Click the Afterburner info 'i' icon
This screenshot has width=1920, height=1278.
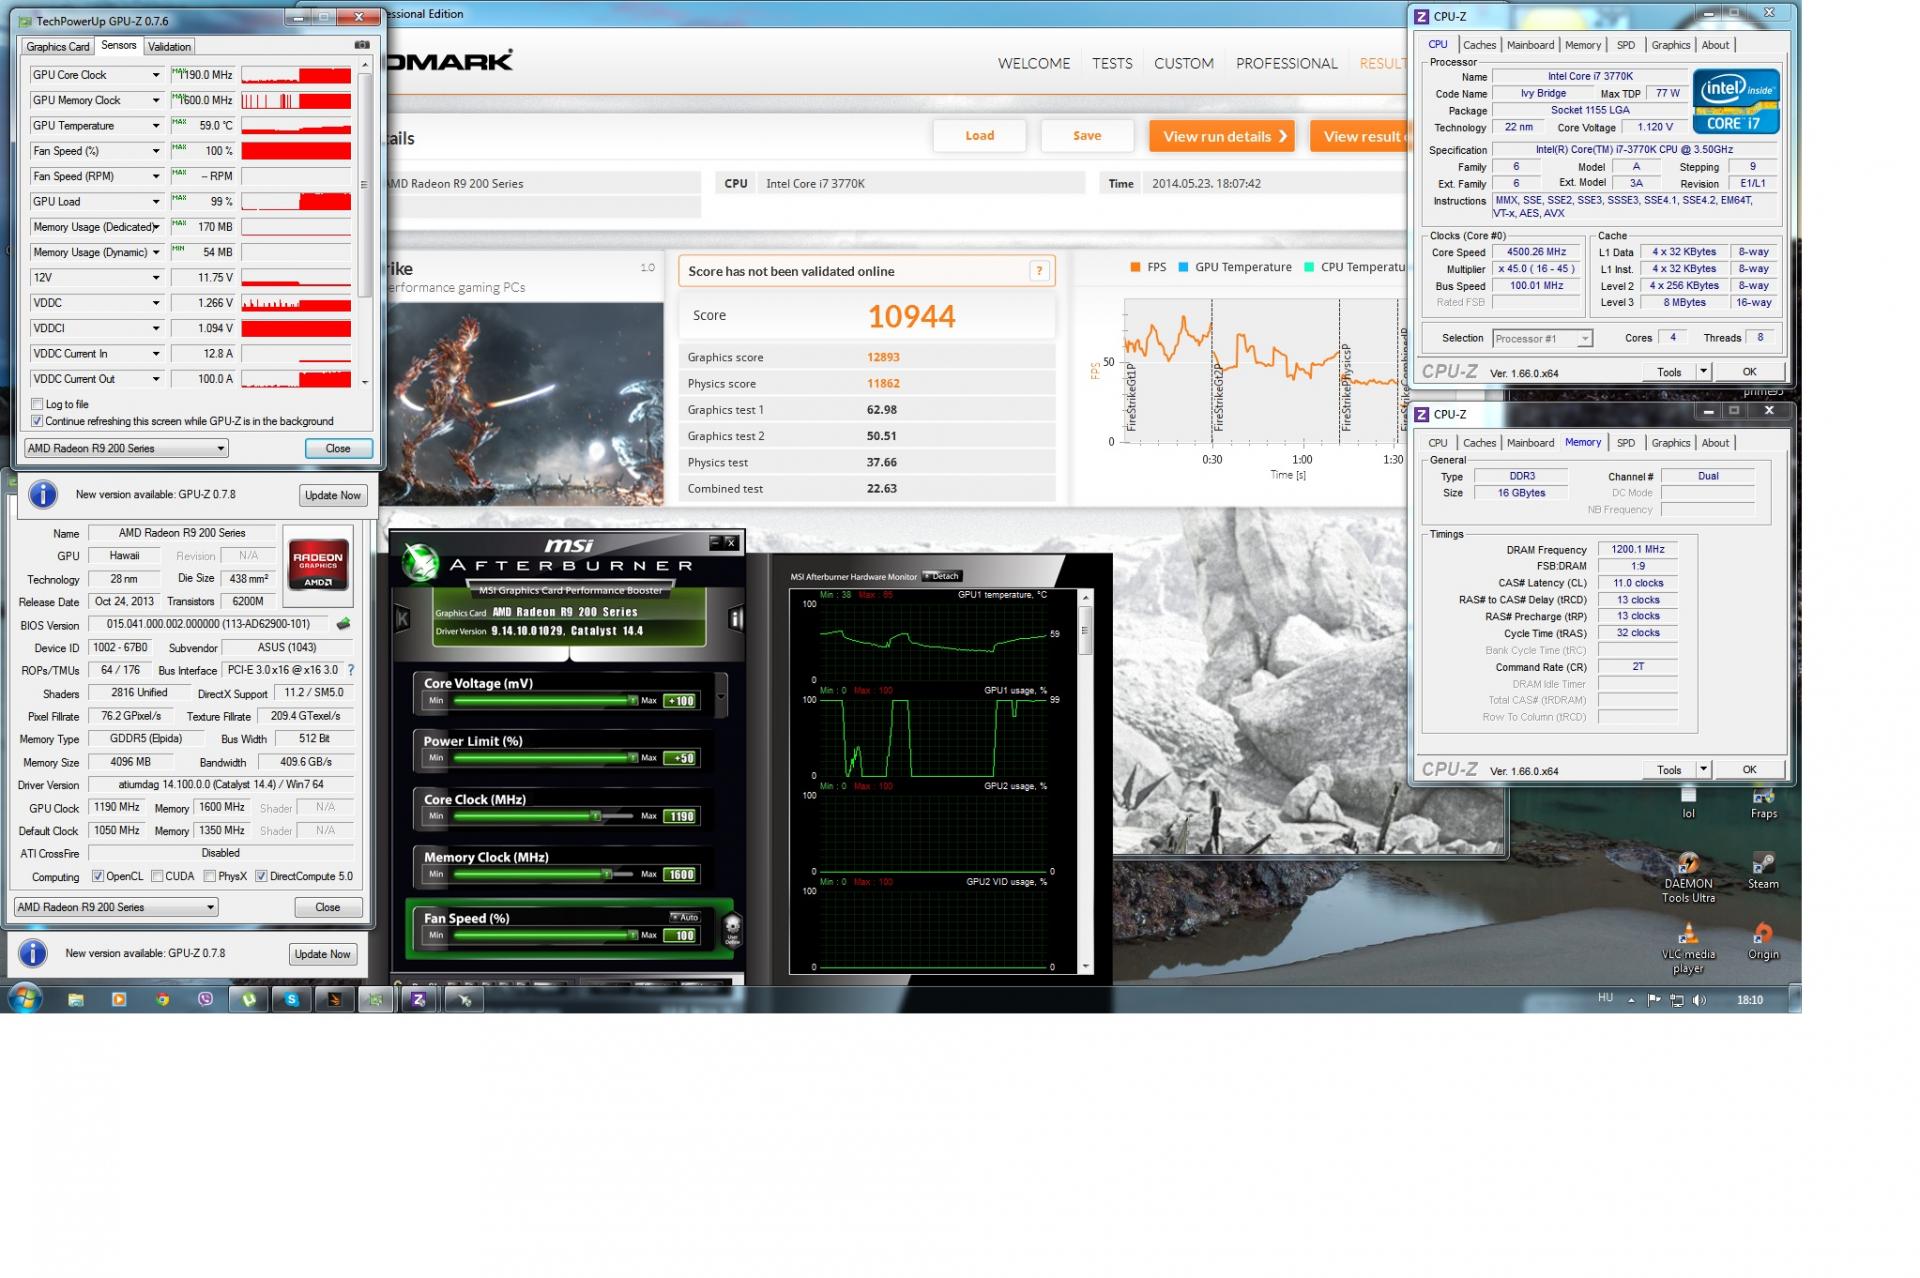point(736,619)
